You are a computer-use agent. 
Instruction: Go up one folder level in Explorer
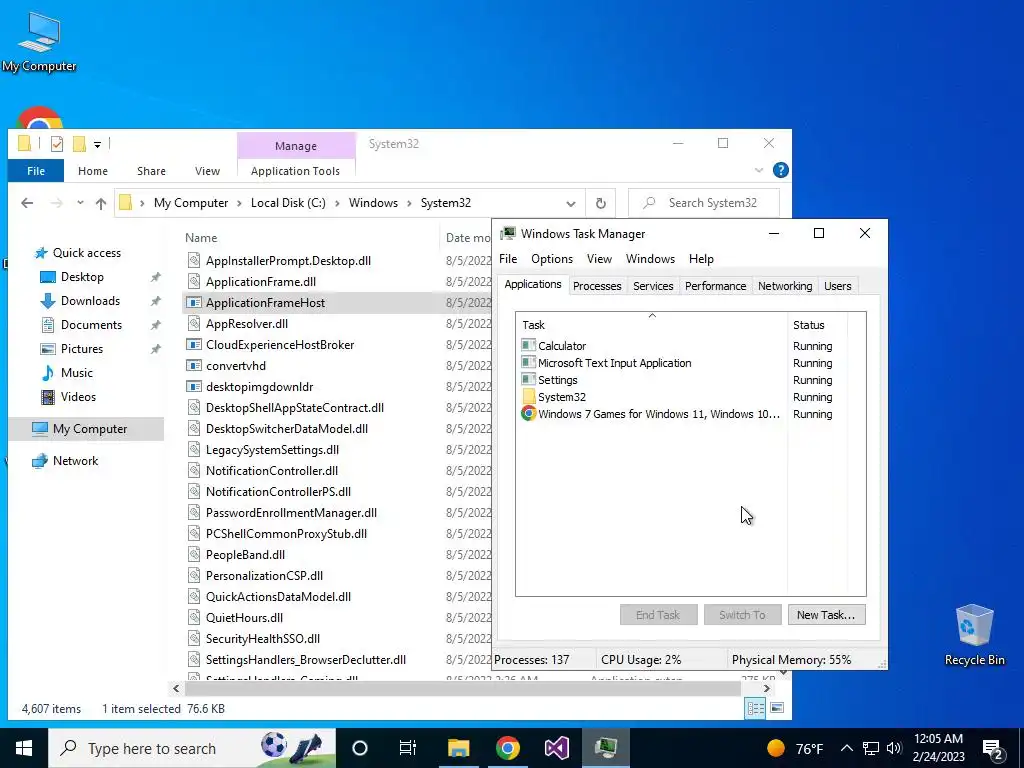(101, 203)
